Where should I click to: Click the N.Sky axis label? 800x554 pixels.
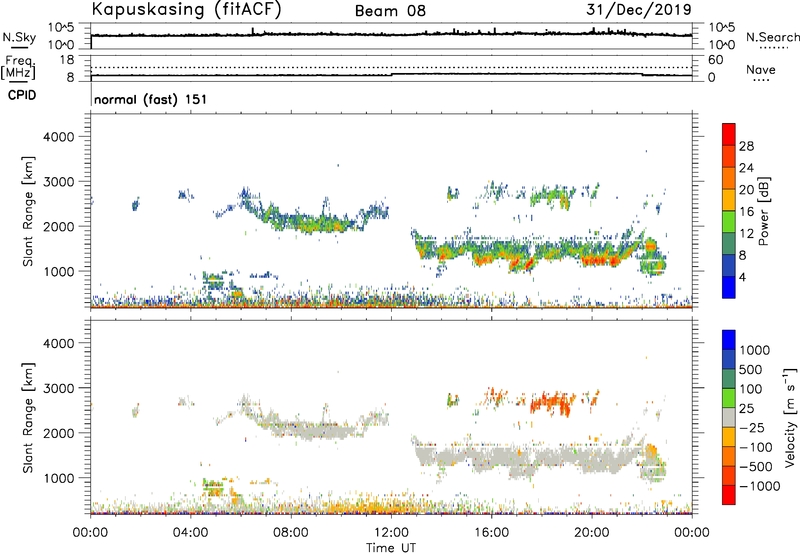point(19,37)
